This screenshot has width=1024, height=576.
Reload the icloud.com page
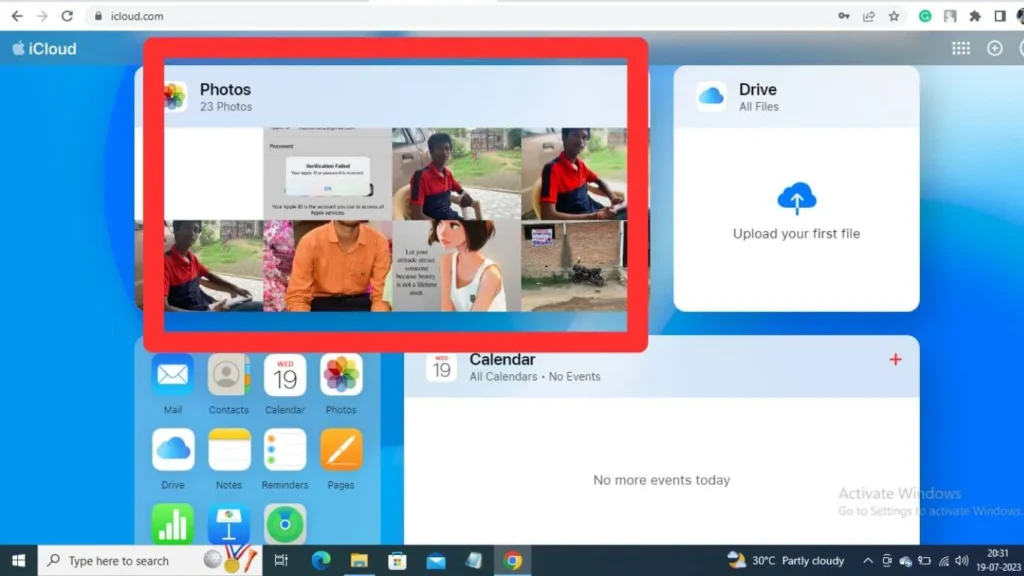67,16
